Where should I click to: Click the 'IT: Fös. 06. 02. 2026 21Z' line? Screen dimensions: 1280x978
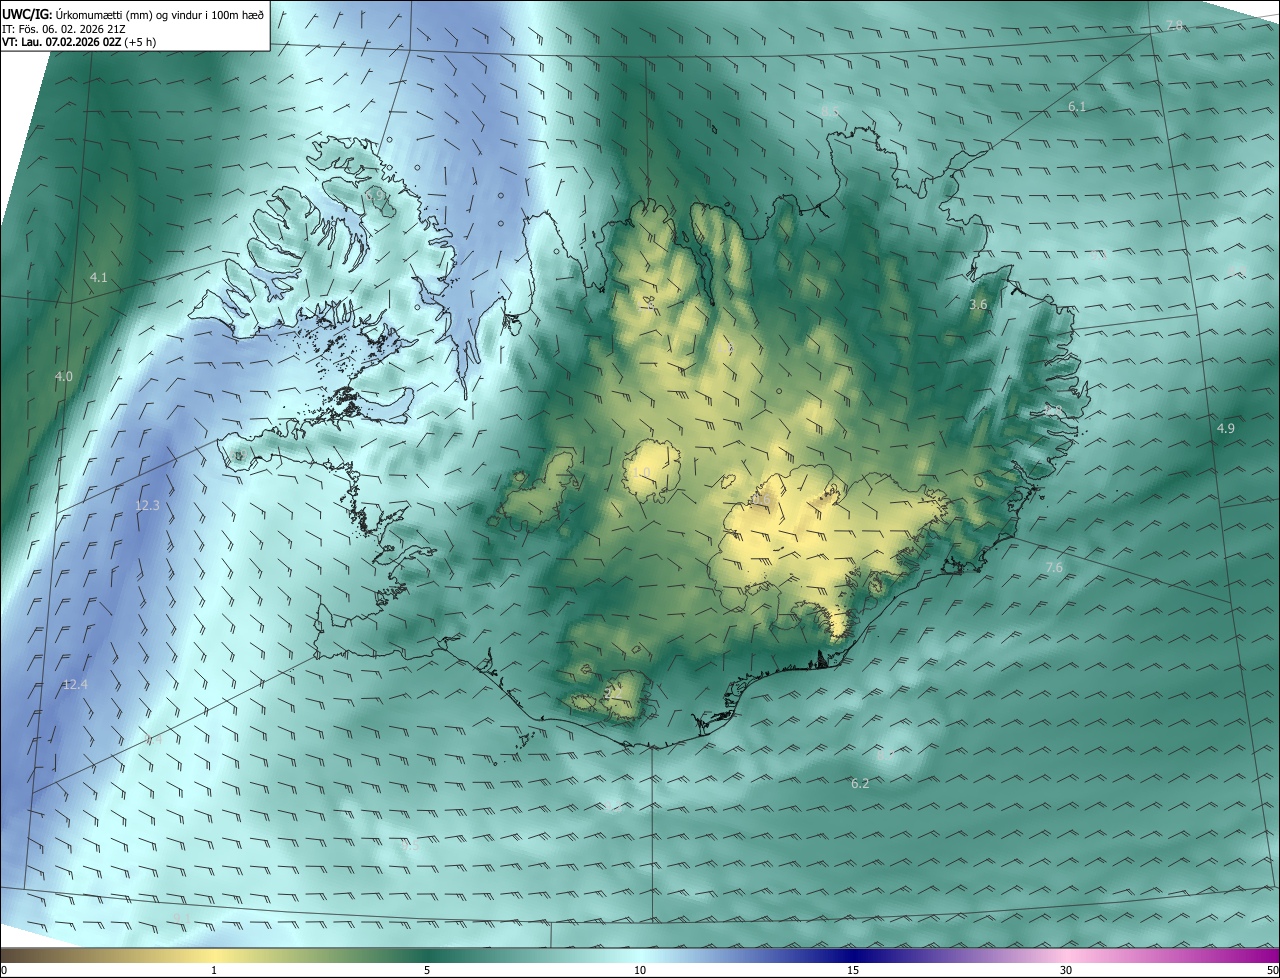click(64, 28)
